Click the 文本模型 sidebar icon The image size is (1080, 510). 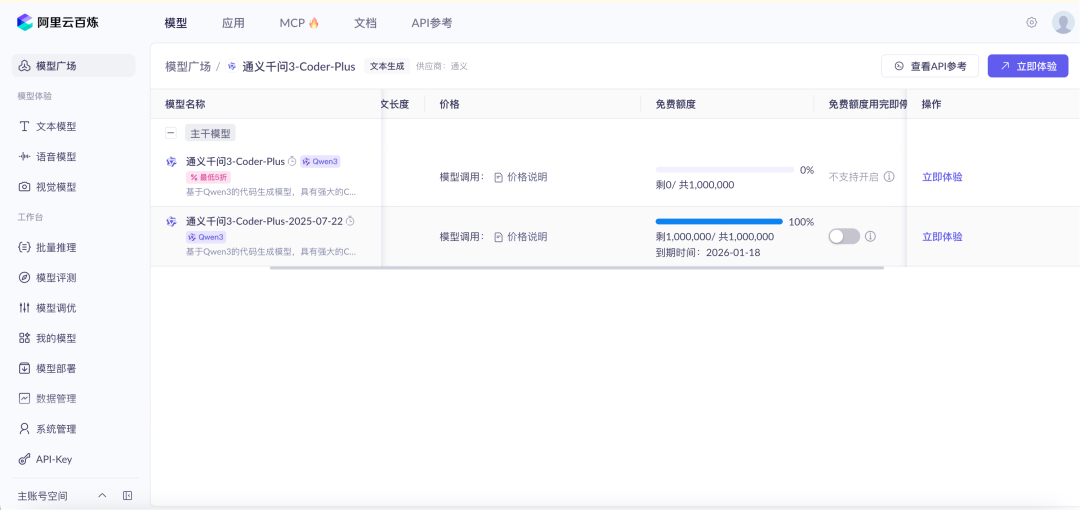24,126
